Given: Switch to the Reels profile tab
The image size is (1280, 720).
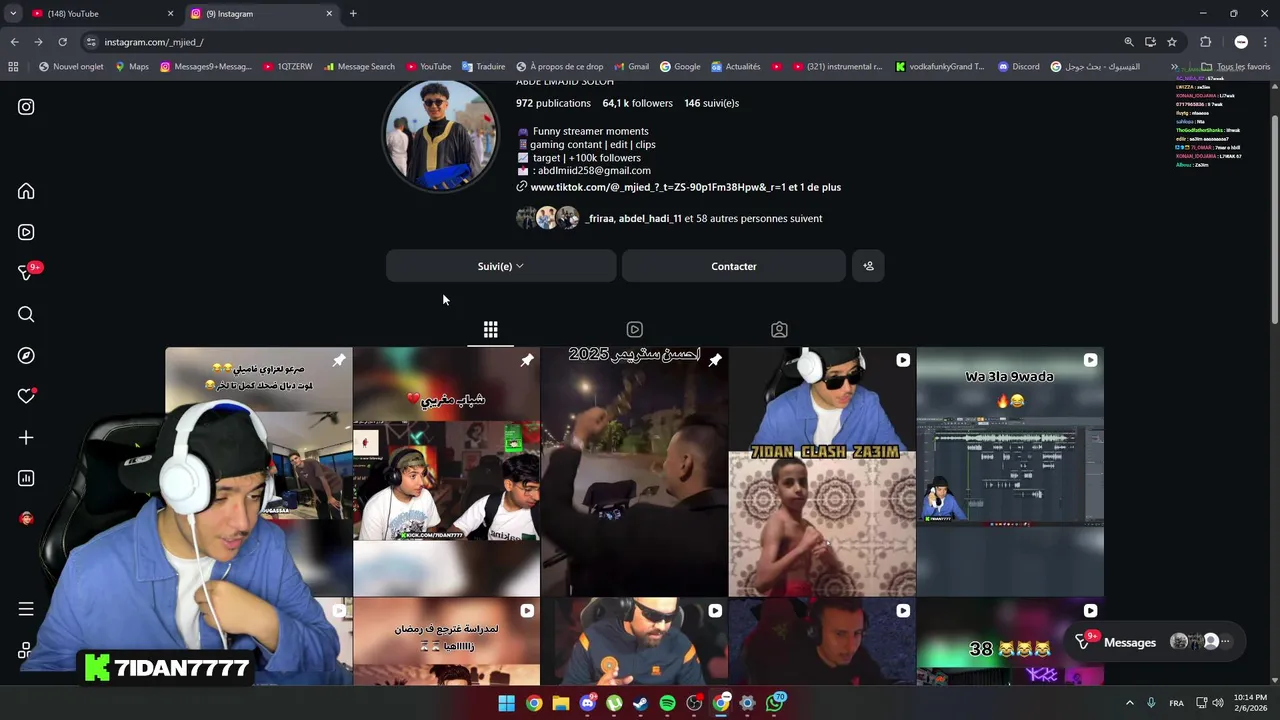Looking at the screenshot, I should tap(635, 329).
